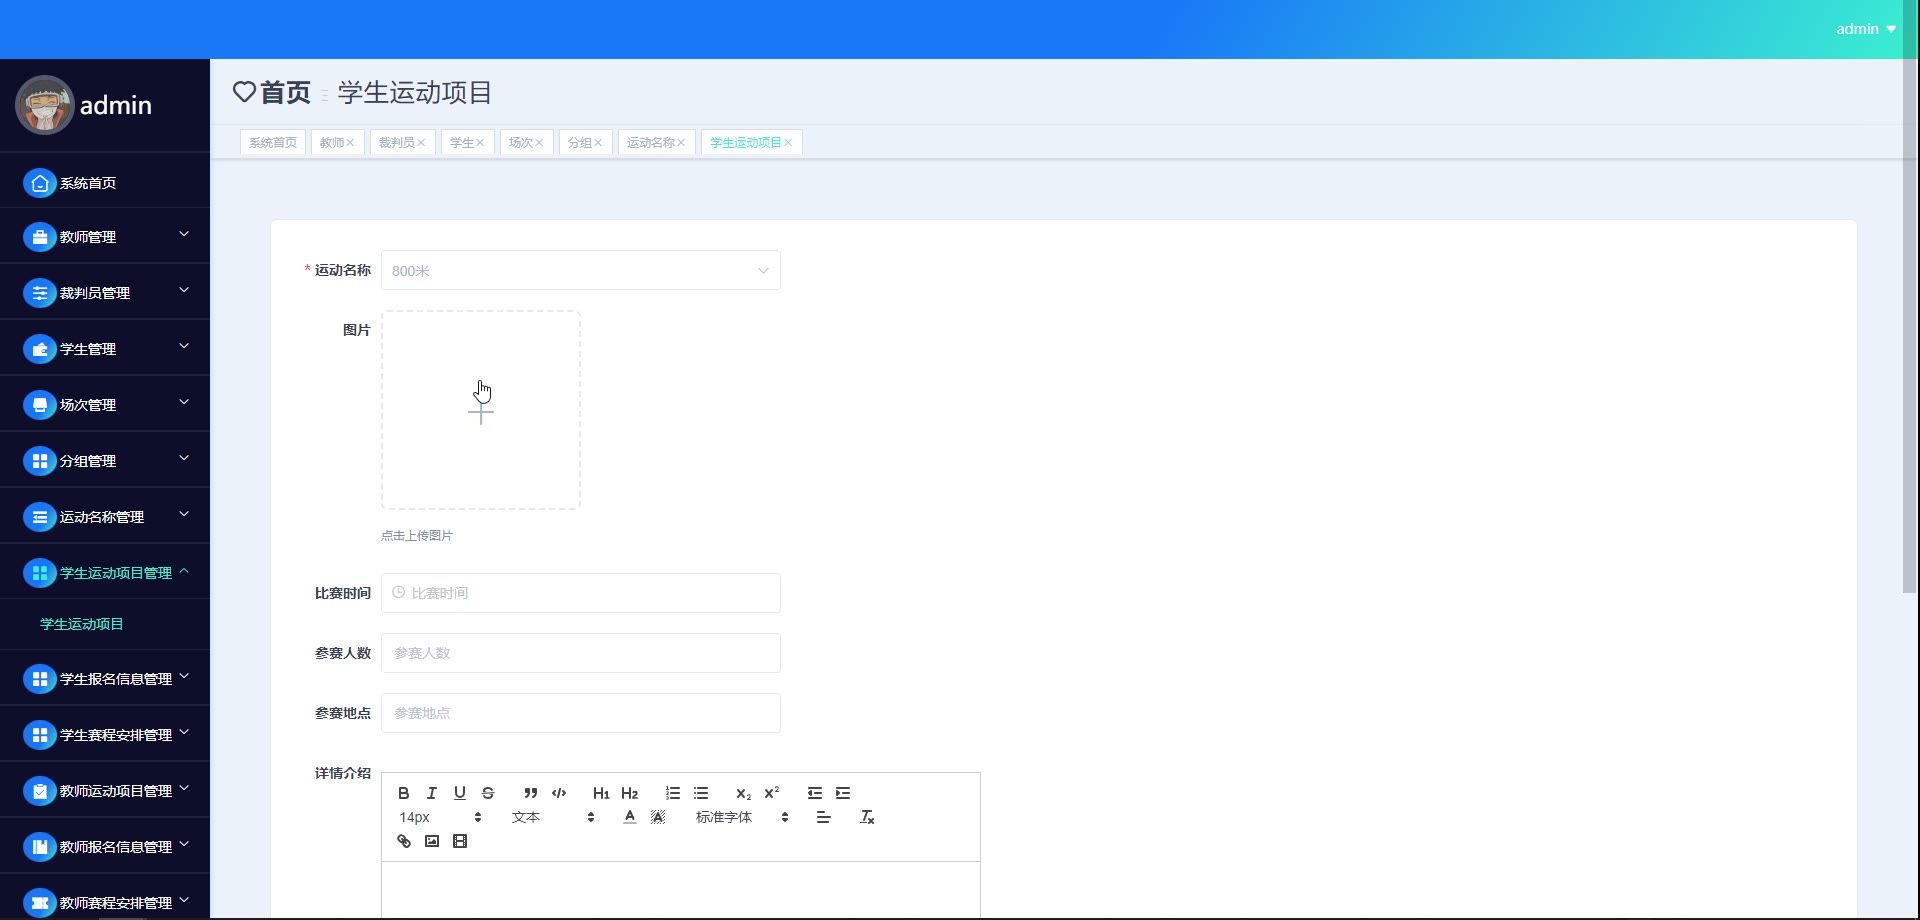Click the 系统首页 home icon in the sidebar

[x=39, y=183]
